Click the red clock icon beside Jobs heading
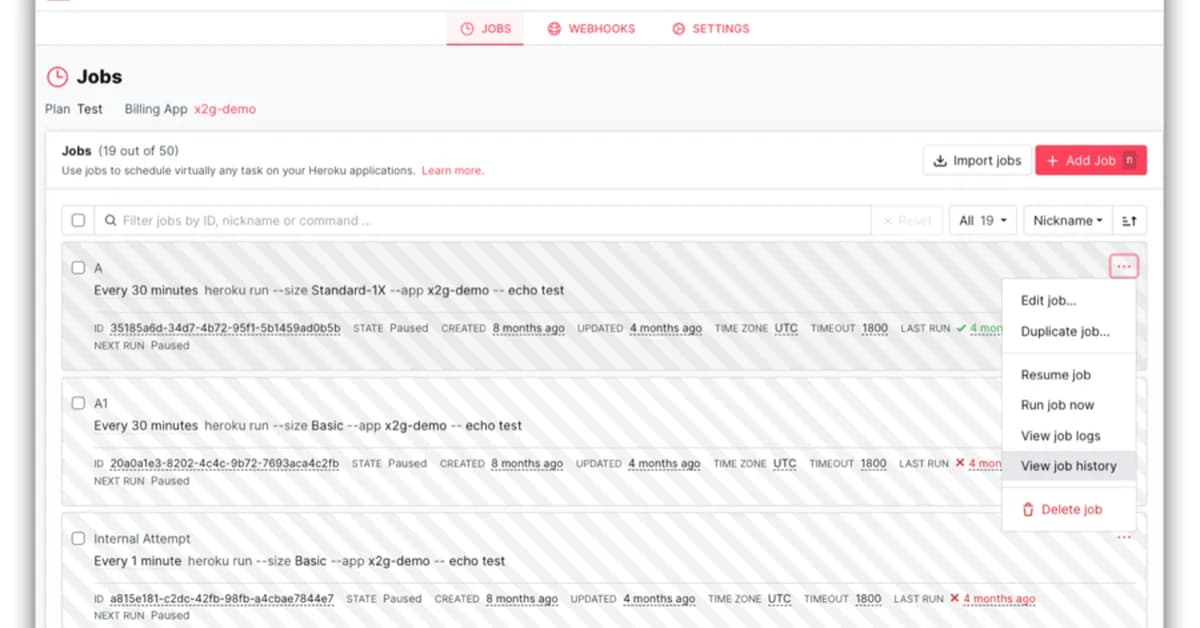This screenshot has height=628, width=1200. tap(58, 77)
